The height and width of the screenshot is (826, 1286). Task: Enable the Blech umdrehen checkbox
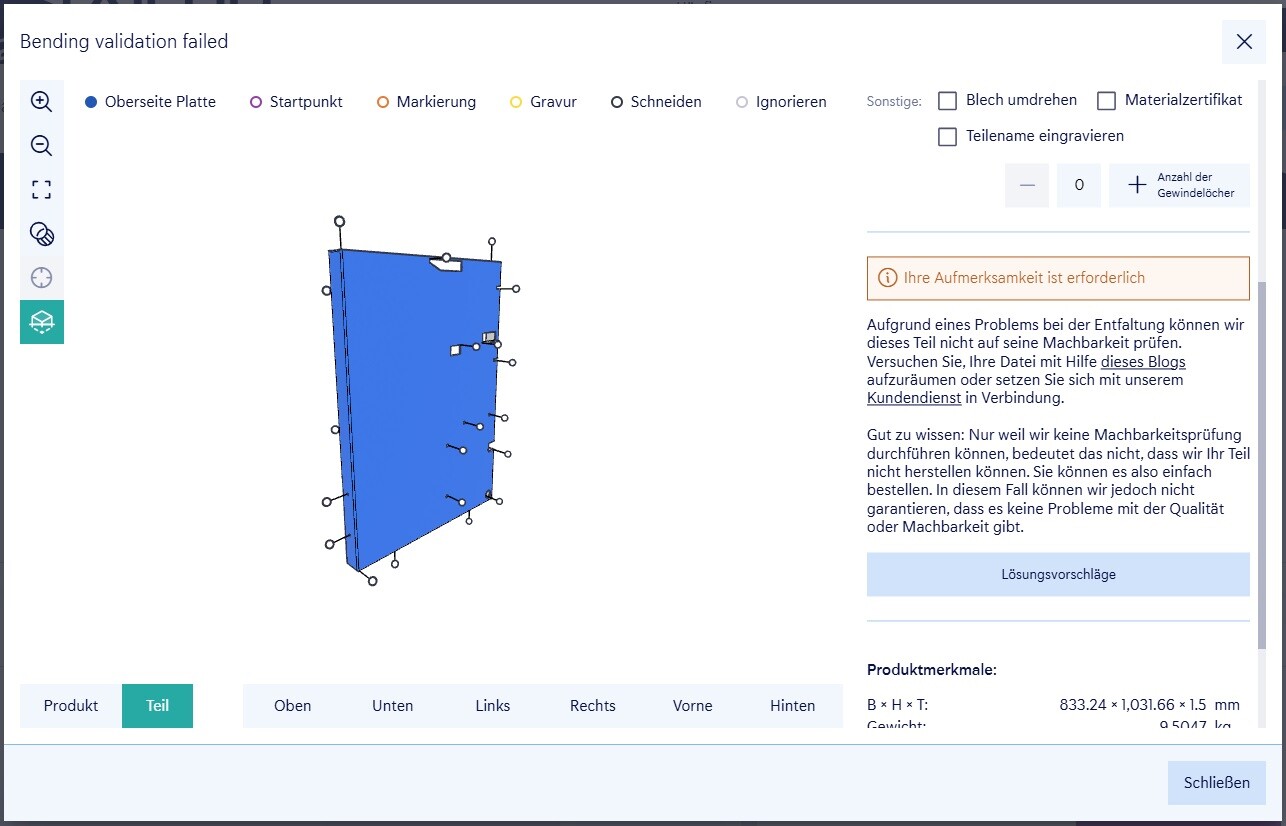pos(948,101)
